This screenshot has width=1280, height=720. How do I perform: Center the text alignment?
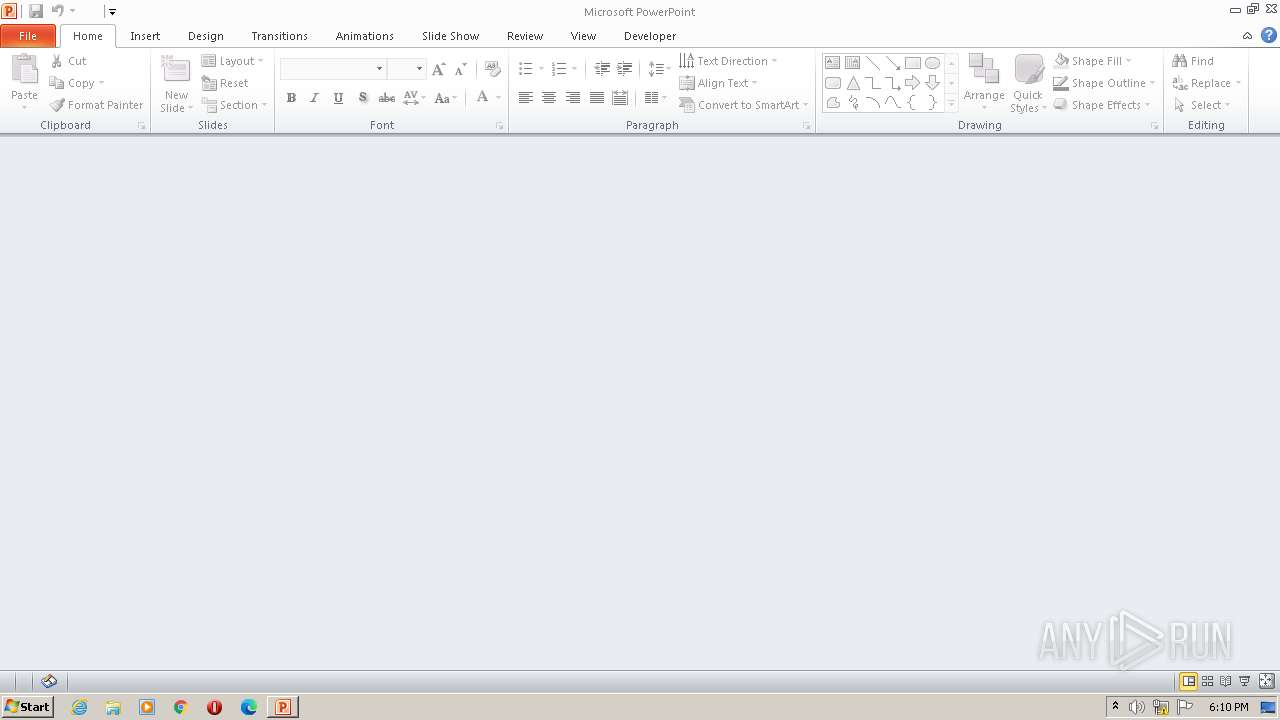click(x=549, y=98)
